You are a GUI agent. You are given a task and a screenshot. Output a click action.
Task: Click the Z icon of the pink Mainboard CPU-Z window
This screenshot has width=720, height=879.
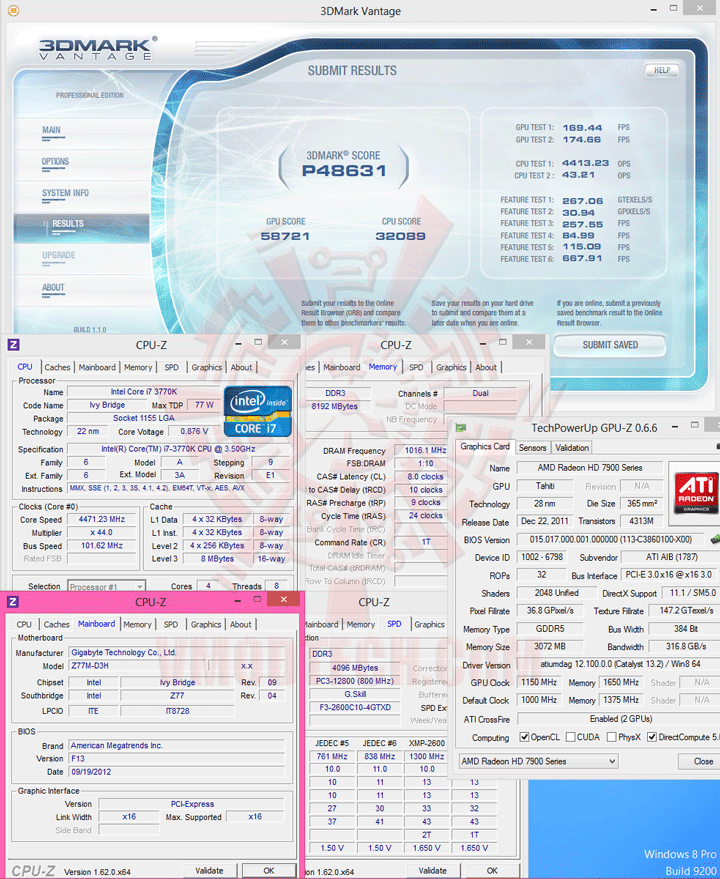[12, 602]
